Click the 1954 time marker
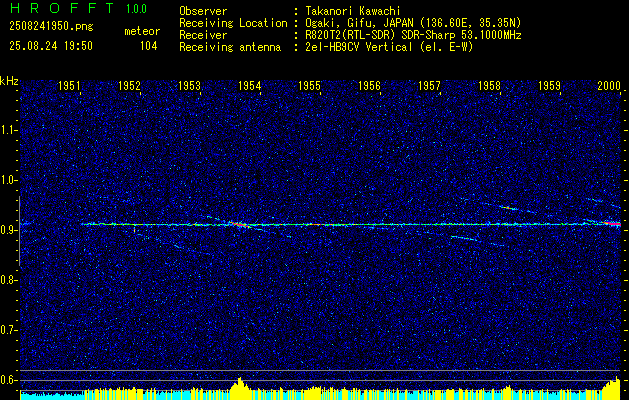The width and height of the screenshot is (629, 400). pyautogui.click(x=250, y=85)
